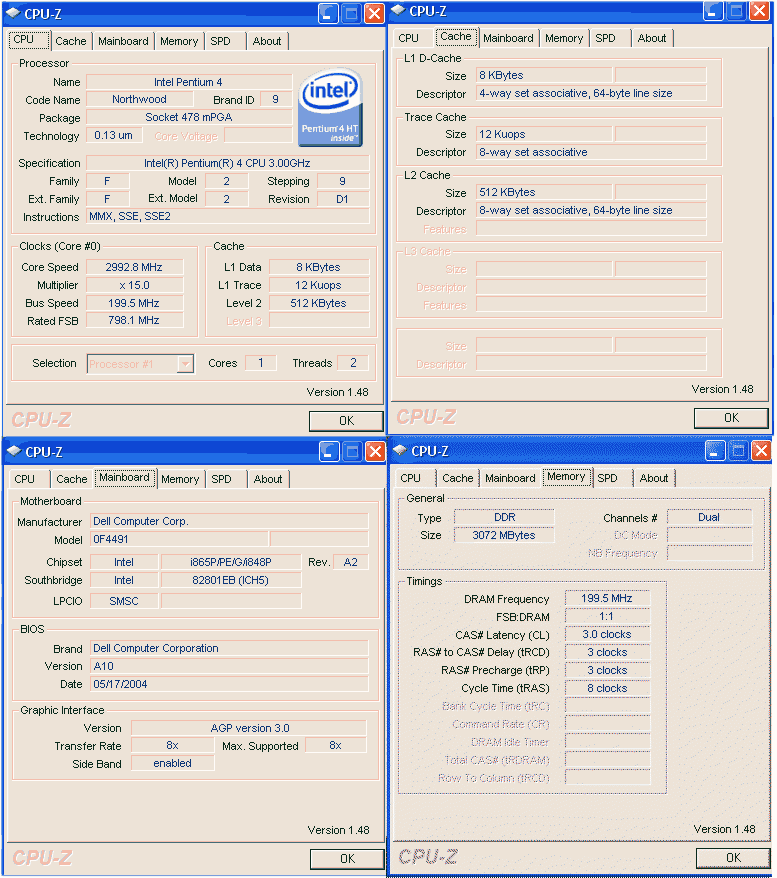
Task: Open Cache tab in Memory window
Action: tap(457, 478)
